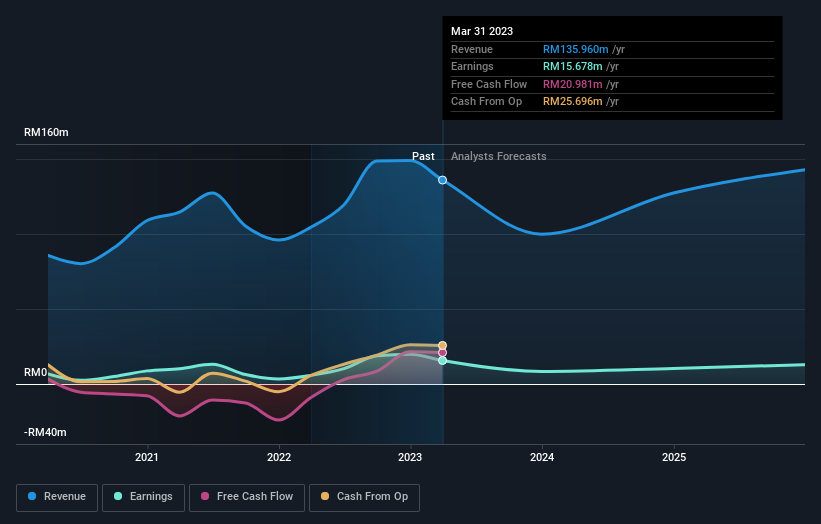Click the Mar 31 2023 tooltip date
The image size is (821, 524).
(482, 31)
